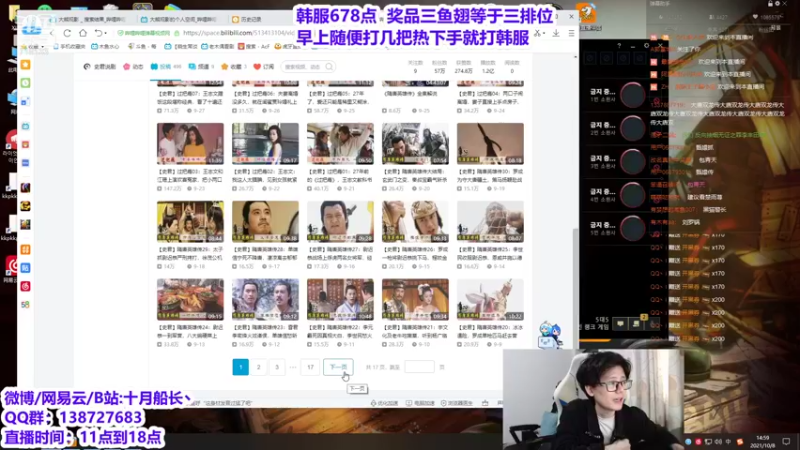The height and width of the screenshot is (450, 800).
Task: Click the search magnifier in space search box
Action: pyautogui.click(x=329, y=67)
